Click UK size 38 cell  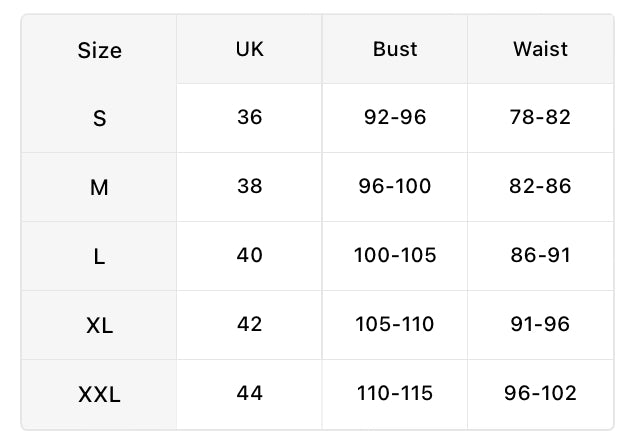249,186
